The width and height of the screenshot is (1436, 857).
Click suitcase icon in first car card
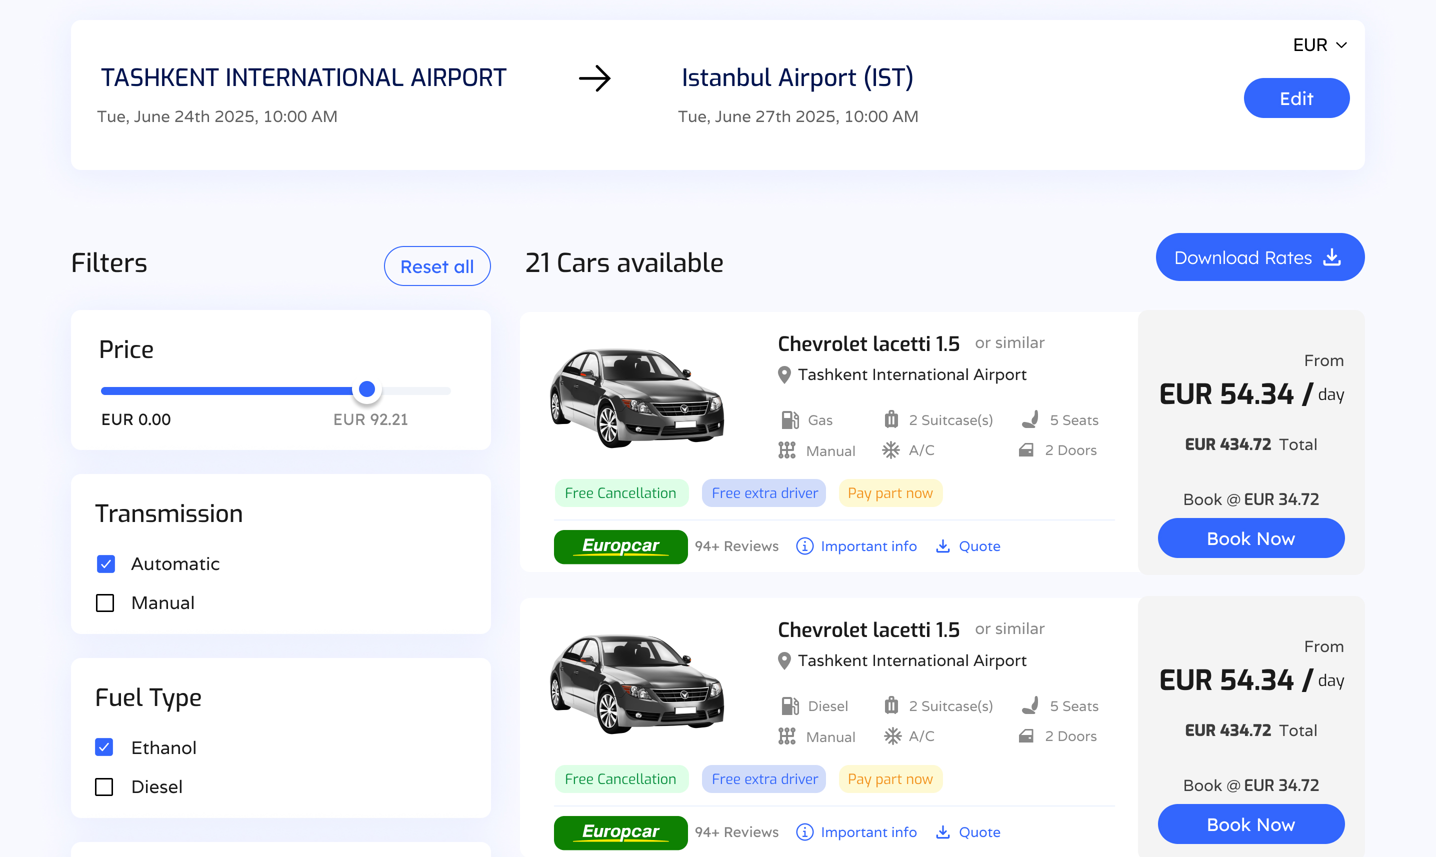(891, 419)
